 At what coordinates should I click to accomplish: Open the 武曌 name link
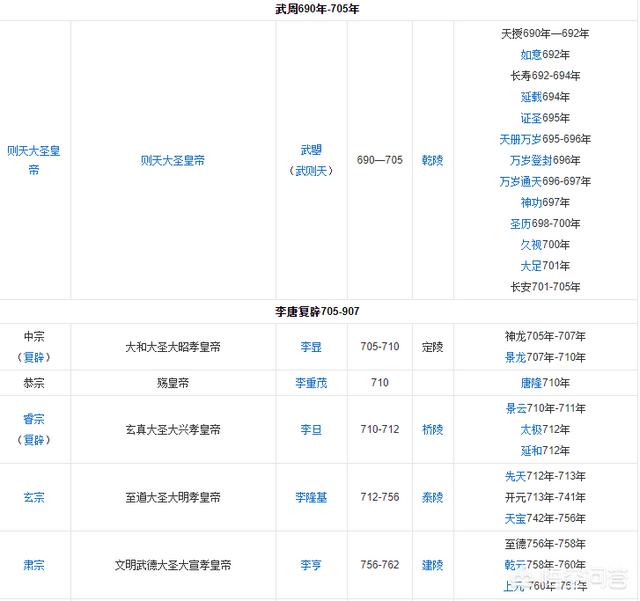pos(311,150)
